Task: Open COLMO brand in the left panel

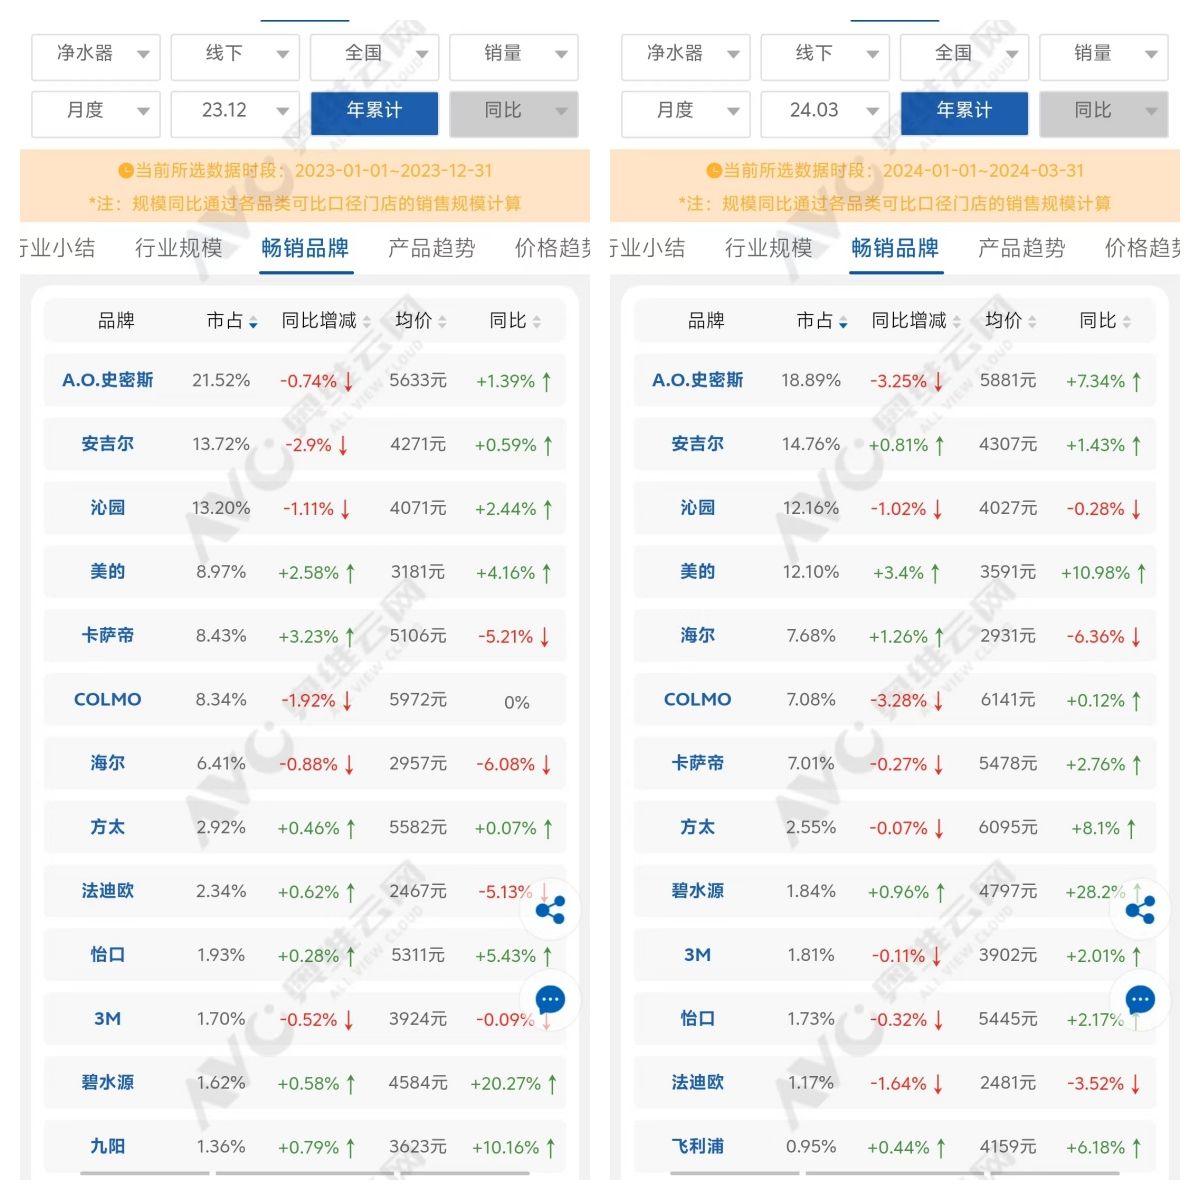Action: coord(108,700)
